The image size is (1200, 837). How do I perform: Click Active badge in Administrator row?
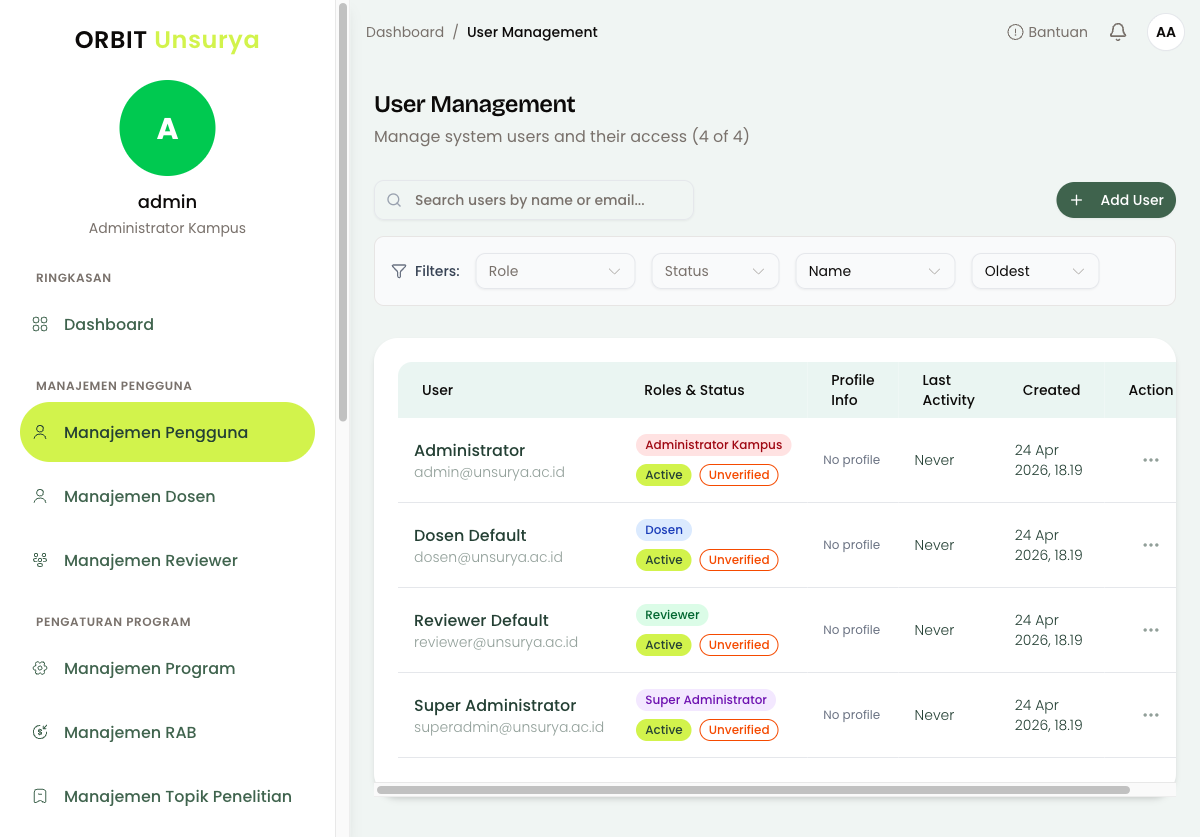664,475
